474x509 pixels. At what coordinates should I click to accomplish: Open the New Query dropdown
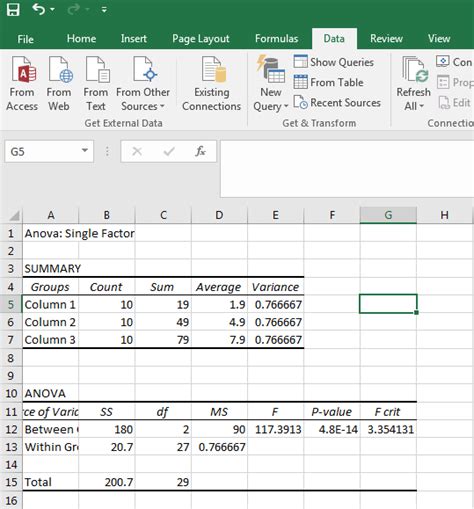(271, 83)
